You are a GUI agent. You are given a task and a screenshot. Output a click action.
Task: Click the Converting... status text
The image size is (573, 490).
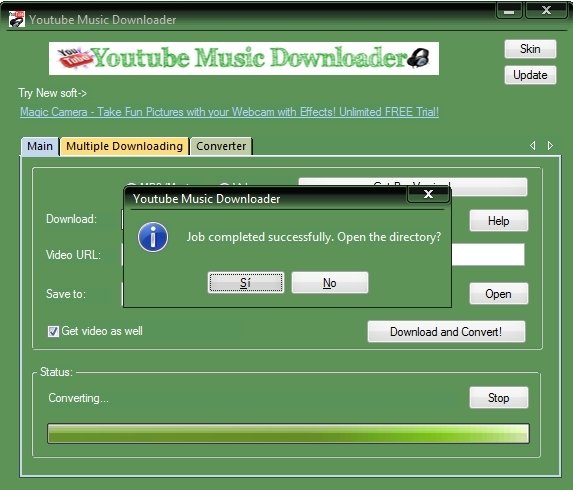(x=78, y=398)
